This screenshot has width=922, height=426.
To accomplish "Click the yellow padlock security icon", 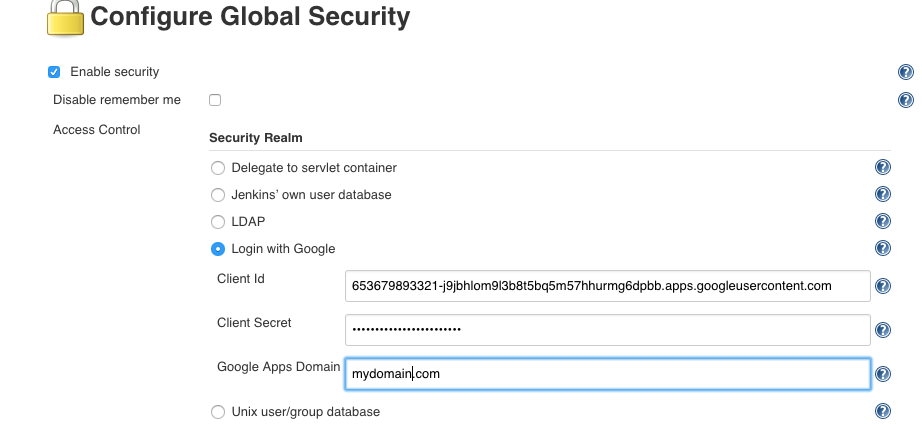I will click(x=65, y=18).
